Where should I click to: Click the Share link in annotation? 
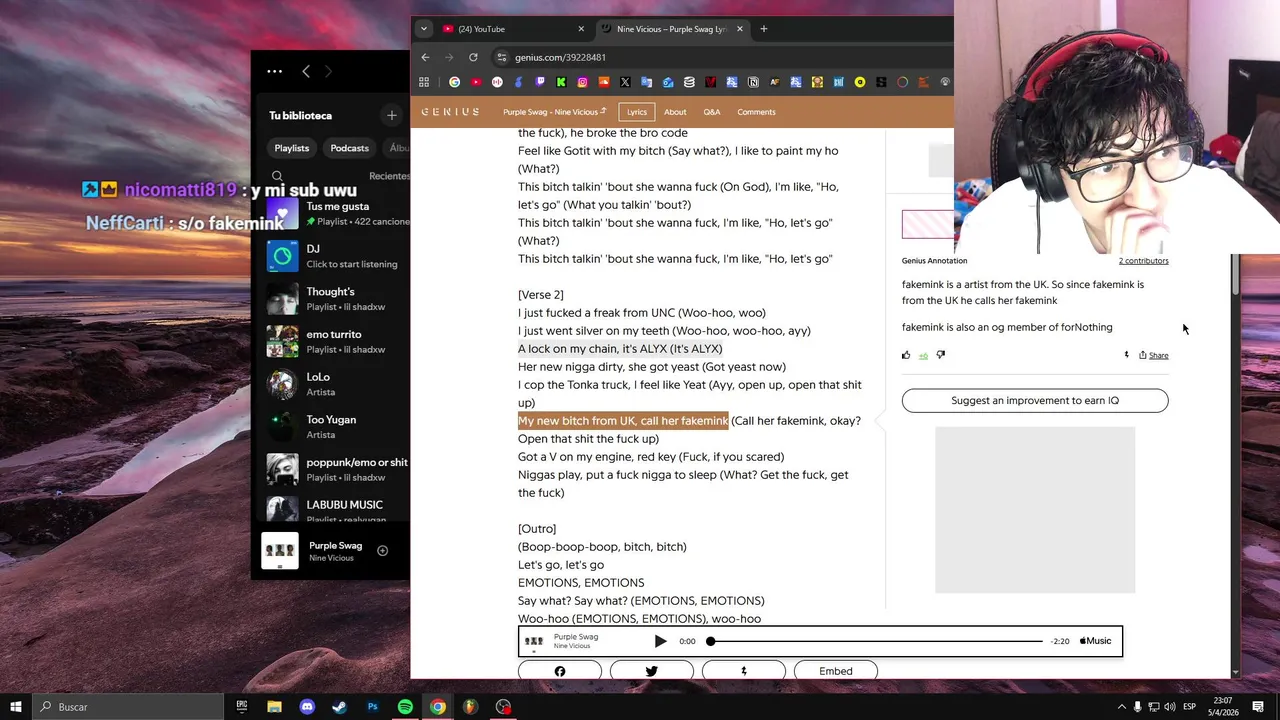(1153, 355)
